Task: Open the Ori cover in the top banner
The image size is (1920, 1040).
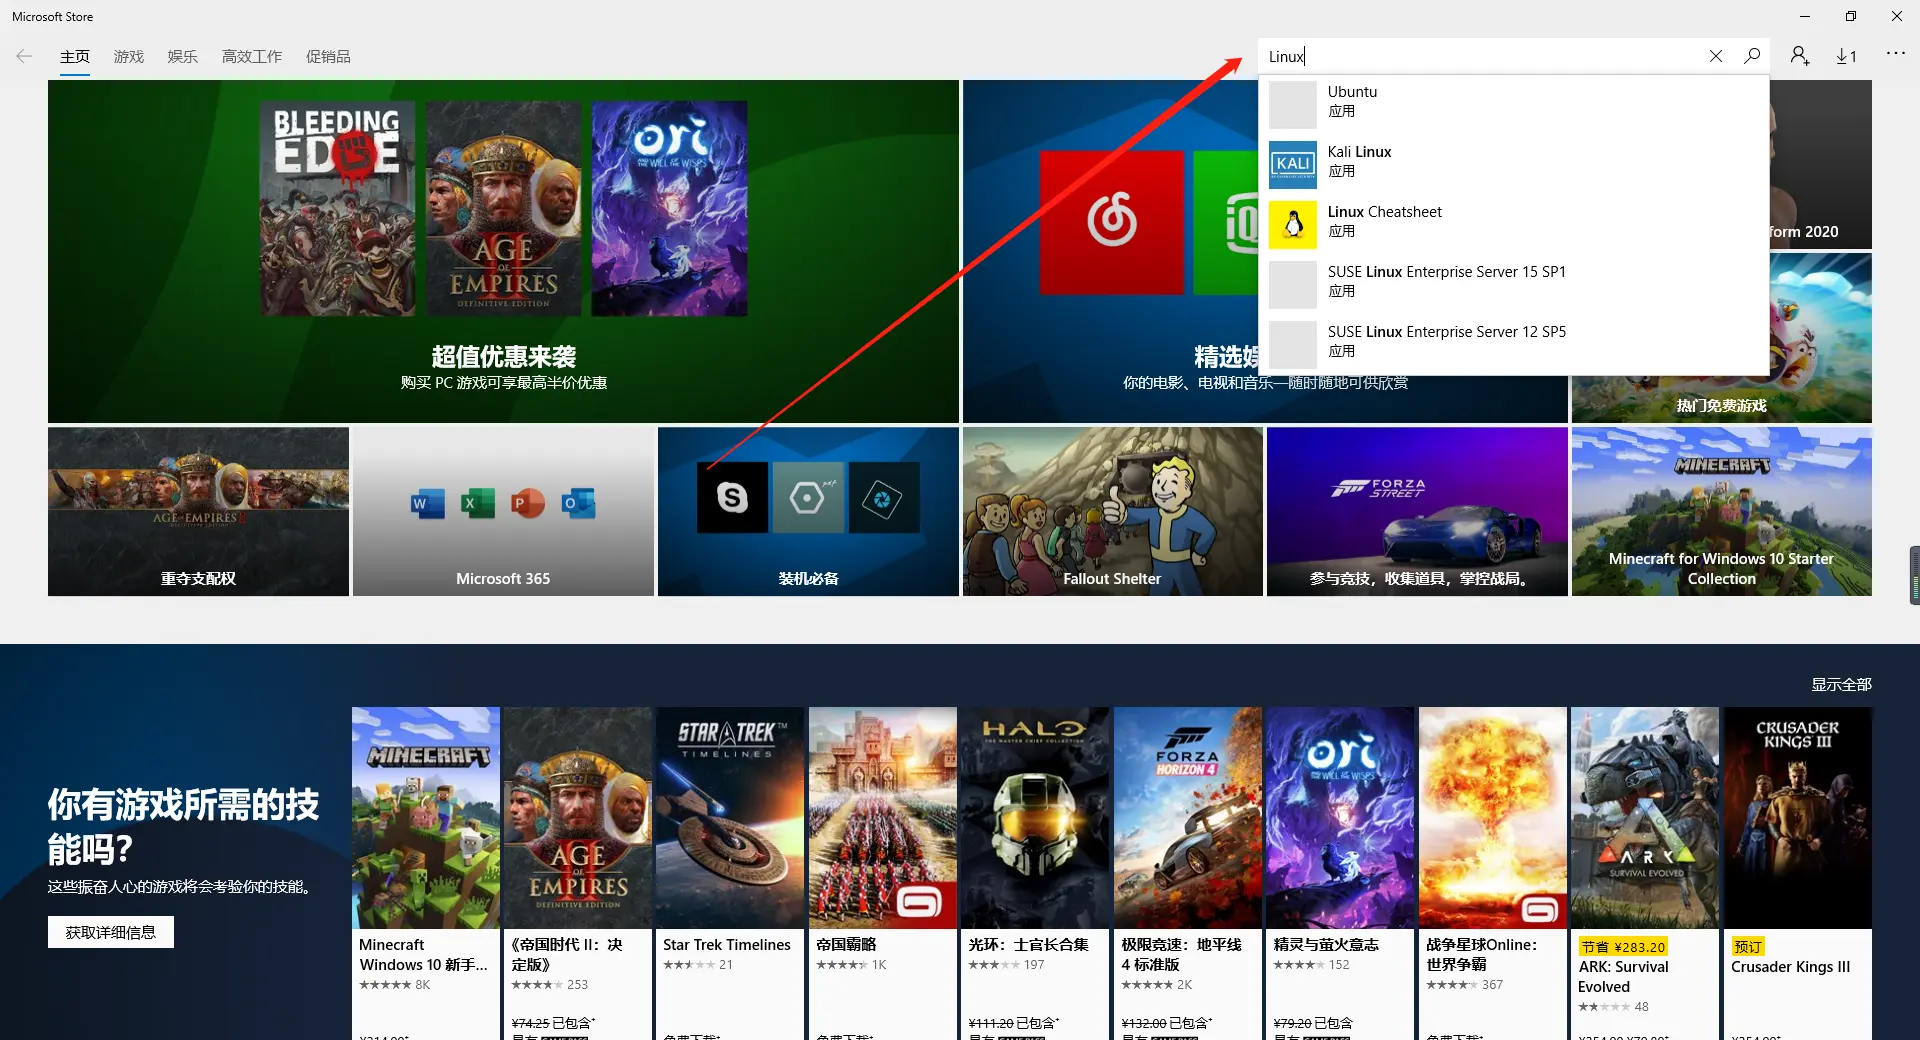Action: coord(669,208)
